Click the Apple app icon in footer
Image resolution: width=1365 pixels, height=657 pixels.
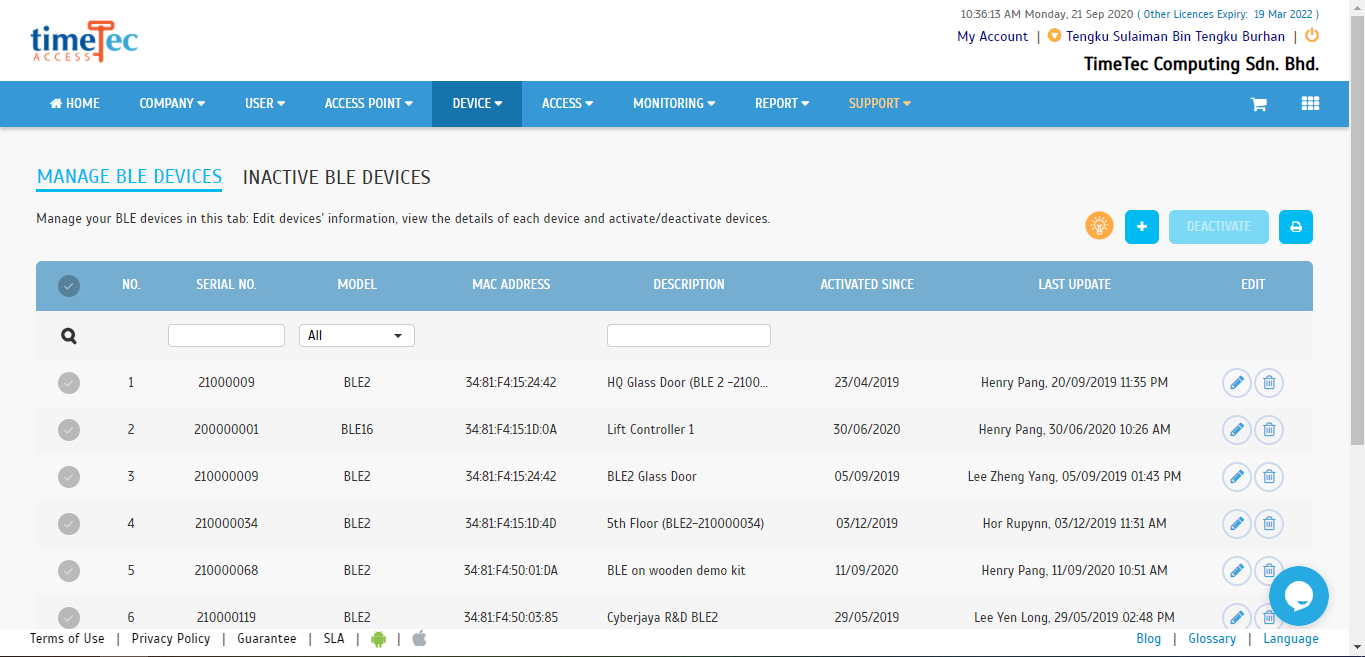(x=419, y=638)
